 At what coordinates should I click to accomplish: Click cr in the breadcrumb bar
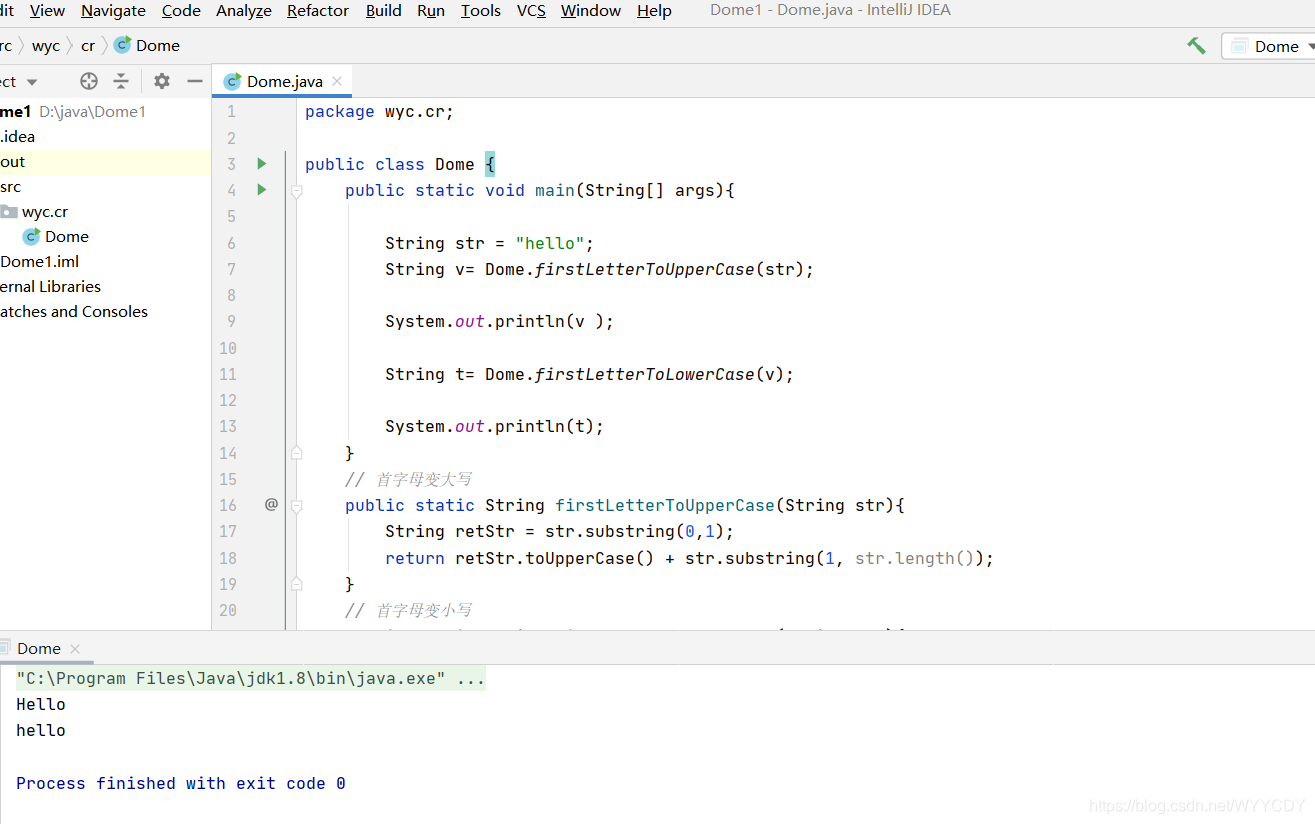pyautogui.click(x=88, y=46)
